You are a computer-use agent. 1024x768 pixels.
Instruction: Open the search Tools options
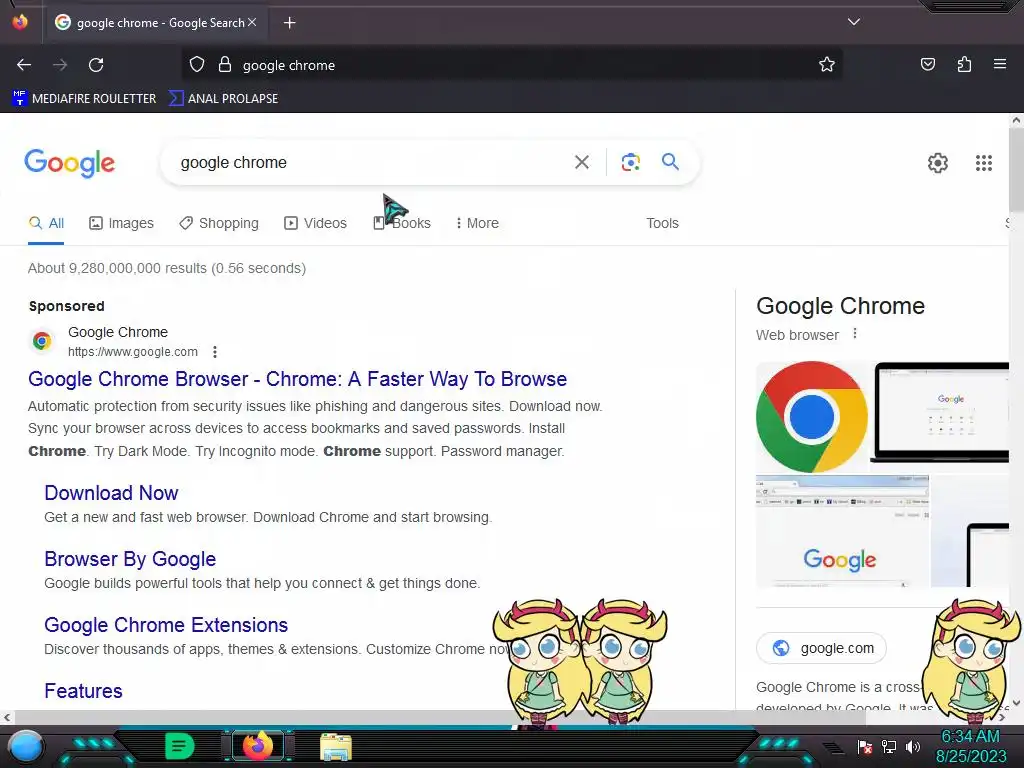point(662,223)
